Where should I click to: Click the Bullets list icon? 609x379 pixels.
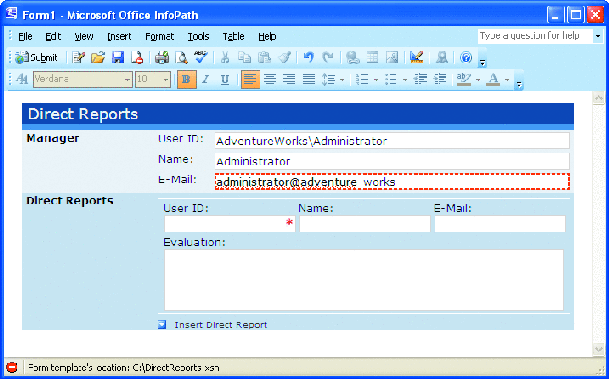click(391, 79)
